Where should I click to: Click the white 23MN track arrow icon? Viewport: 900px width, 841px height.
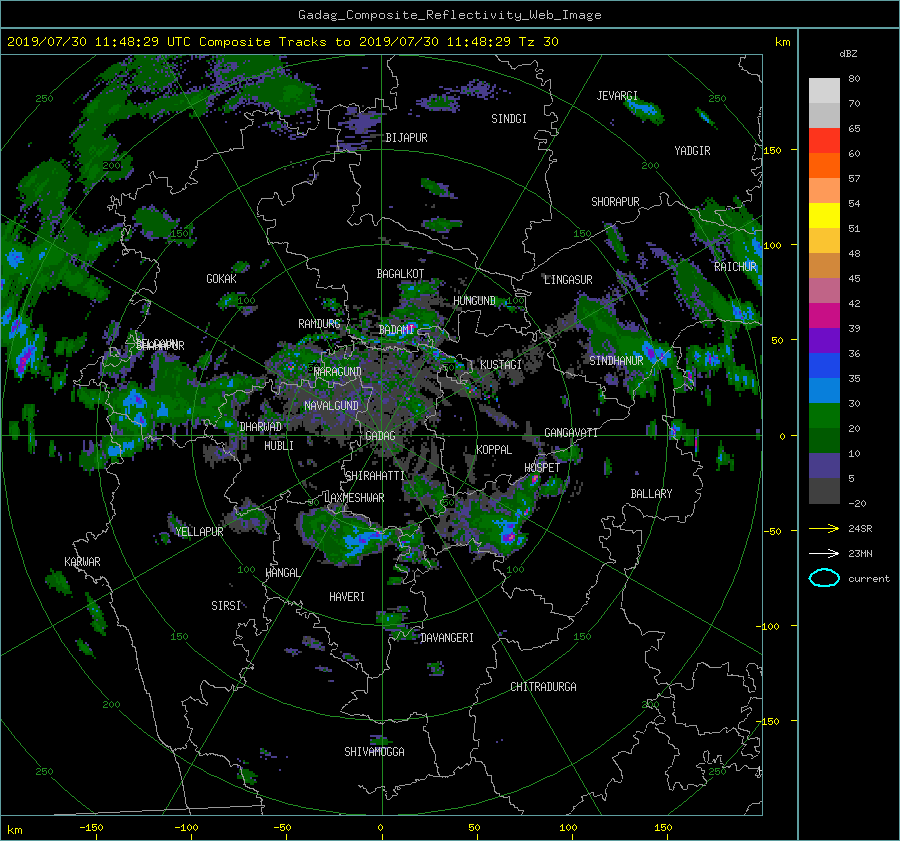click(824, 553)
